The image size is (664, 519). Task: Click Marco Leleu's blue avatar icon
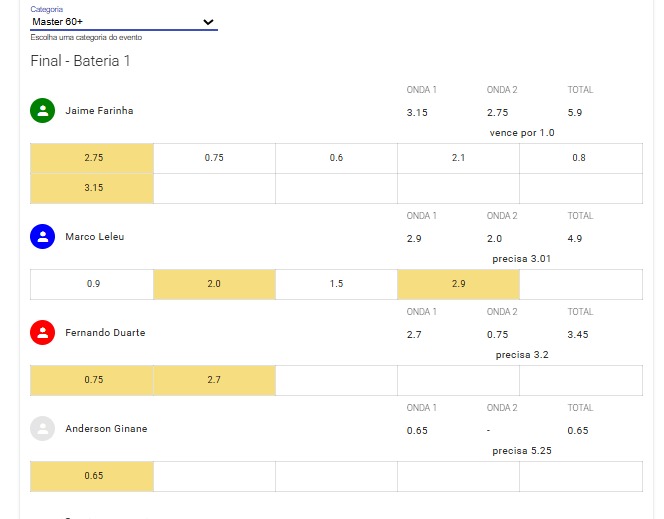point(42,236)
